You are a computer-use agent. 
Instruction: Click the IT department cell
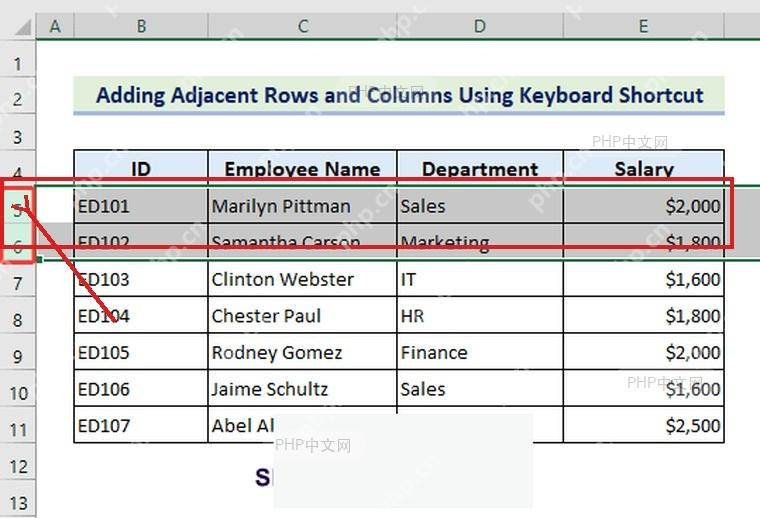[x=480, y=279]
